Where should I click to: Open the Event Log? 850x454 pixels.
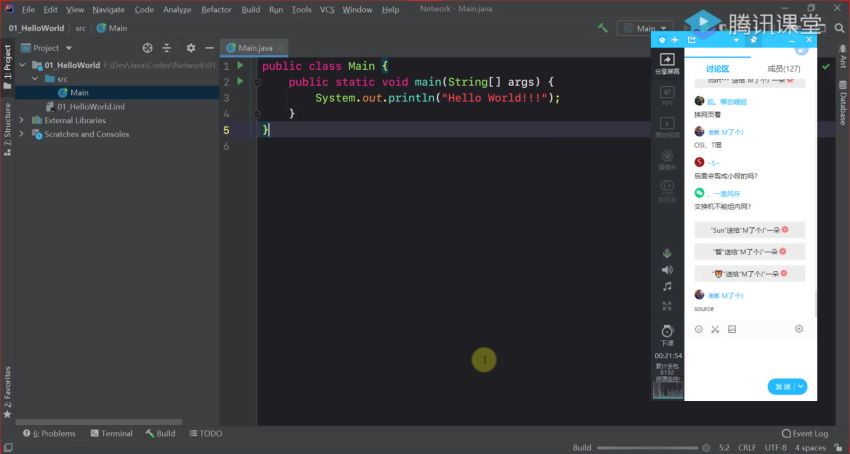pos(805,433)
